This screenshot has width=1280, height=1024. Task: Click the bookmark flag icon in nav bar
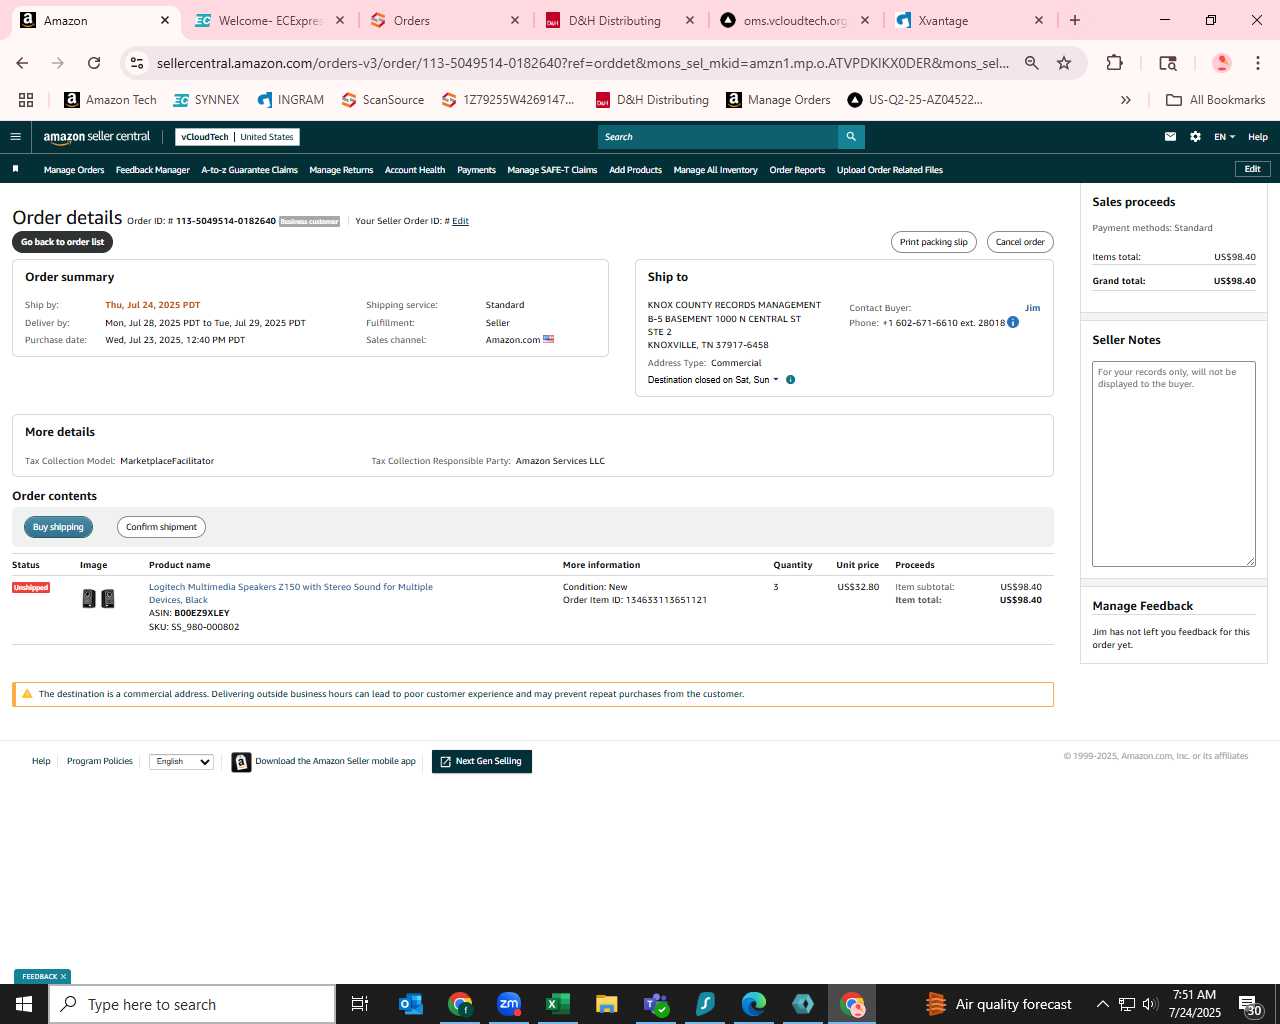[15, 169]
